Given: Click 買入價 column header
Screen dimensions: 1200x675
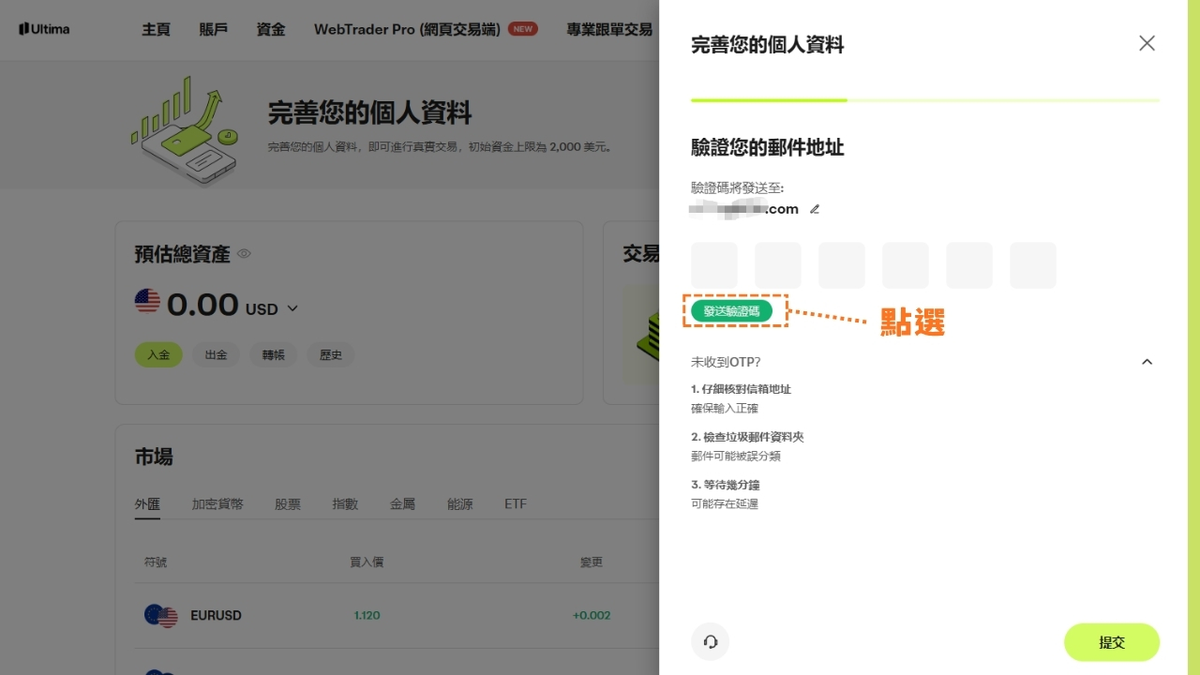Looking at the screenshot, I should [x=367, y=563].
